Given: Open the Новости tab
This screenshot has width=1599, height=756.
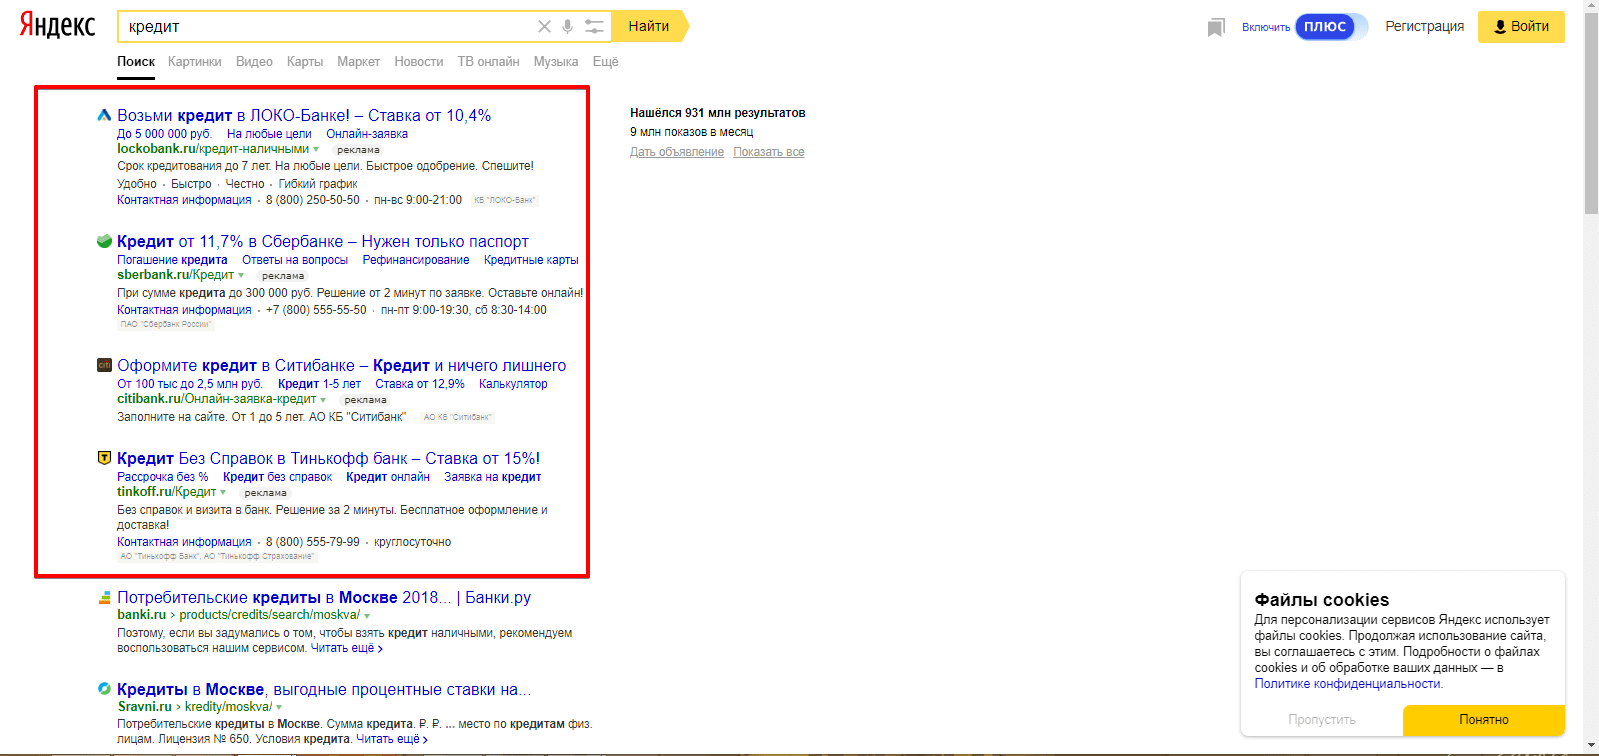Looking at the screenshot, I should [x=418, y=62].
